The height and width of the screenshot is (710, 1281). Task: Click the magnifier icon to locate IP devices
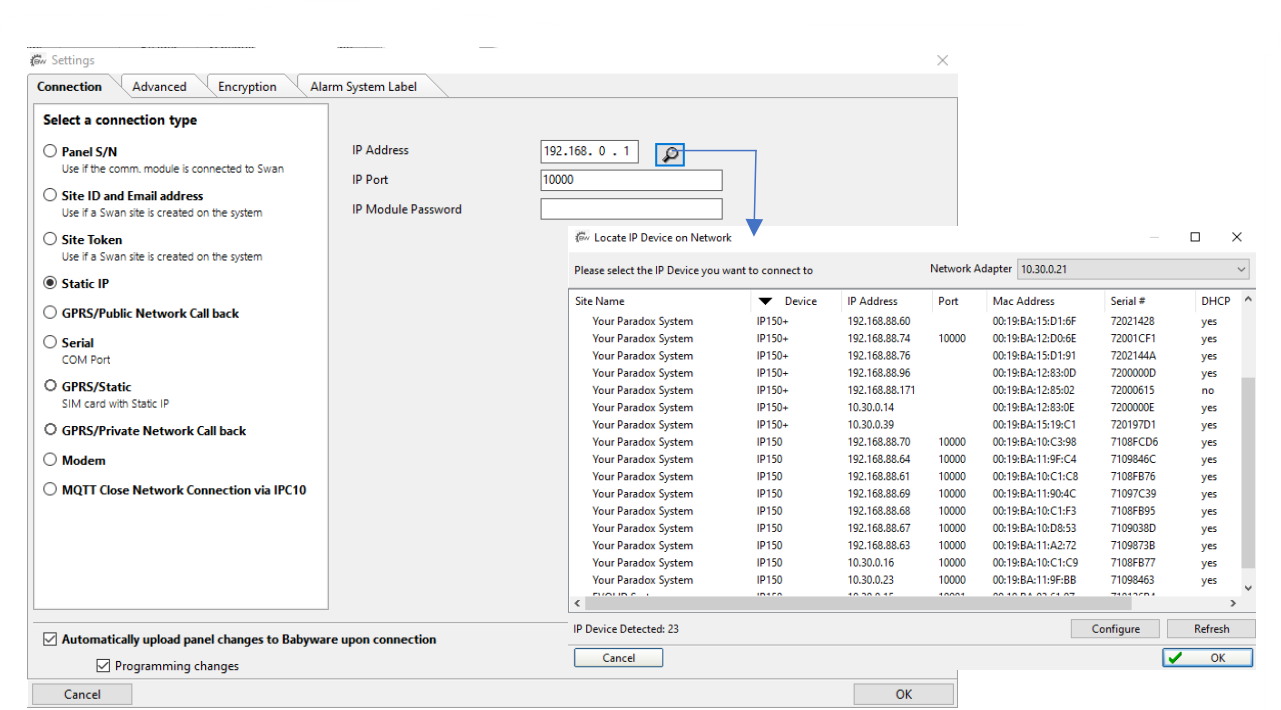[x=669, y=154]
